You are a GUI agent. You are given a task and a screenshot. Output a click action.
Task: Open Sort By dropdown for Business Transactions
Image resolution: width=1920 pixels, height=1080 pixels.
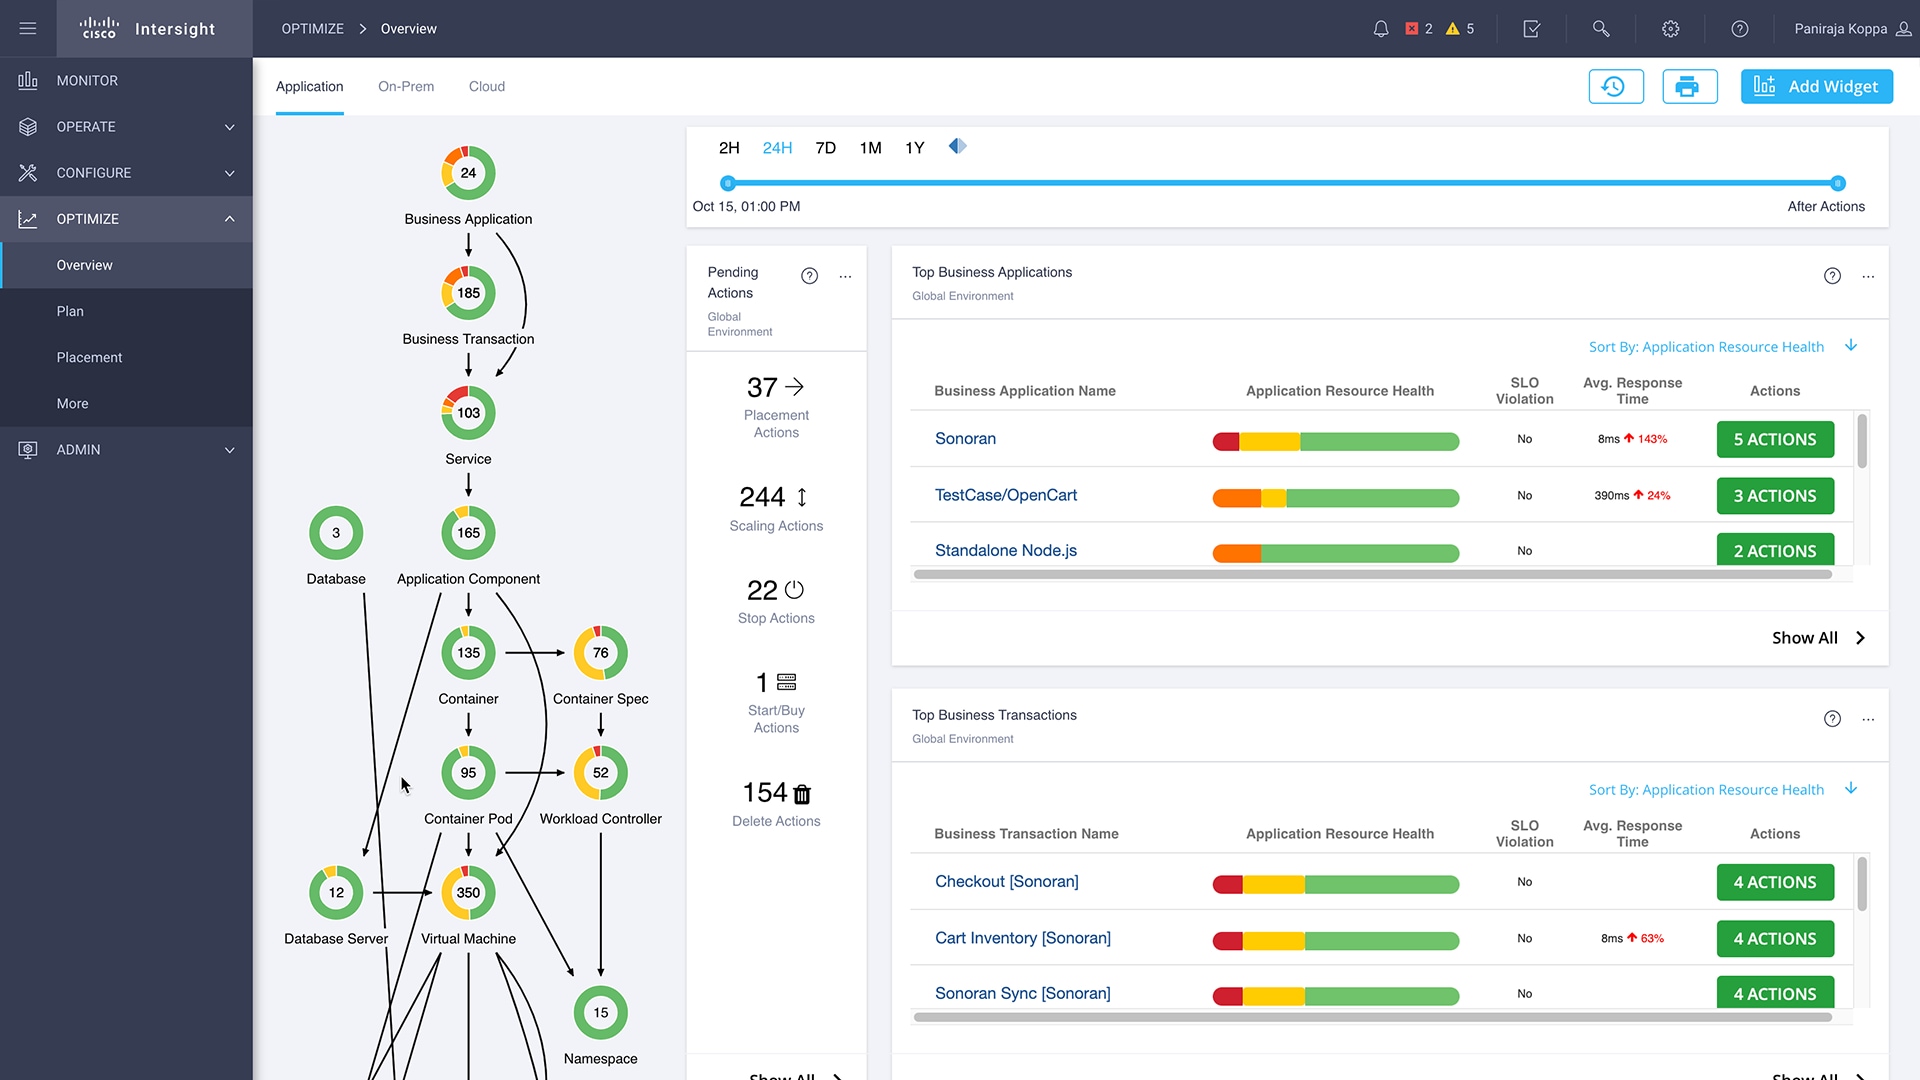[1706, 790]
